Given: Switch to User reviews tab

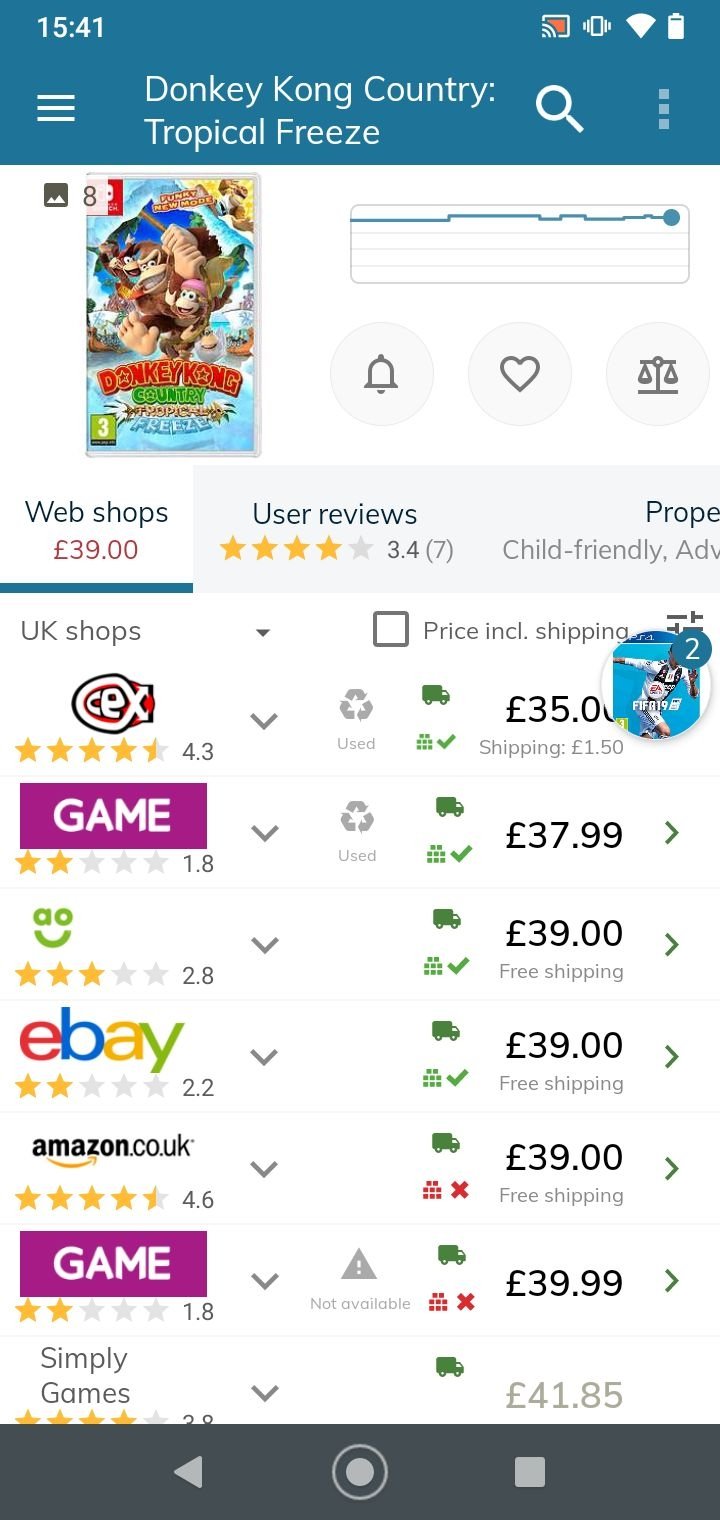Looking at the screenshot, I should (x=336, y=530).
